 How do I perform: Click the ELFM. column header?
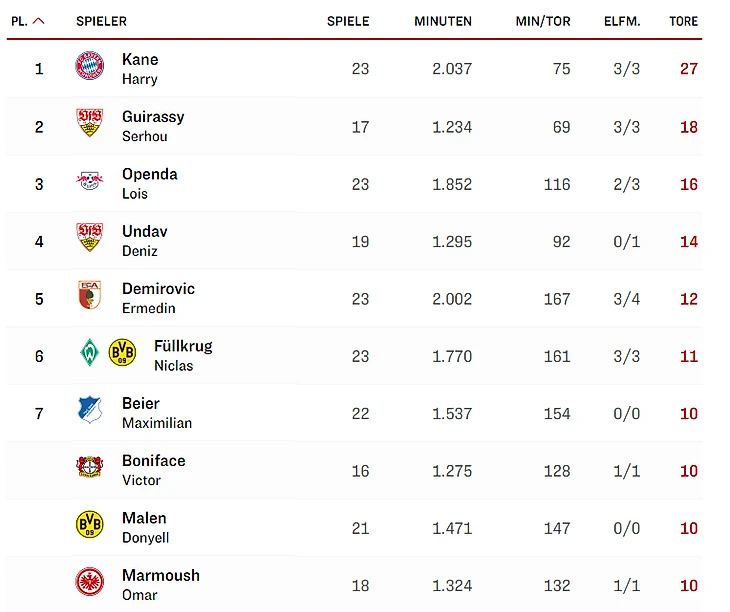click(622, 21)
